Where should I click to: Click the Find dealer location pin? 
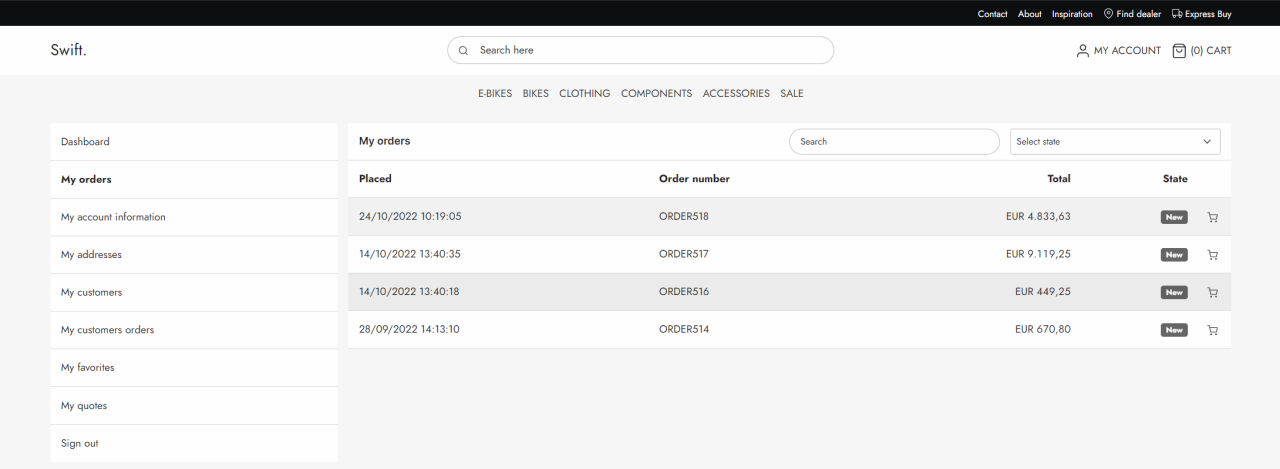pos(1108,14)
